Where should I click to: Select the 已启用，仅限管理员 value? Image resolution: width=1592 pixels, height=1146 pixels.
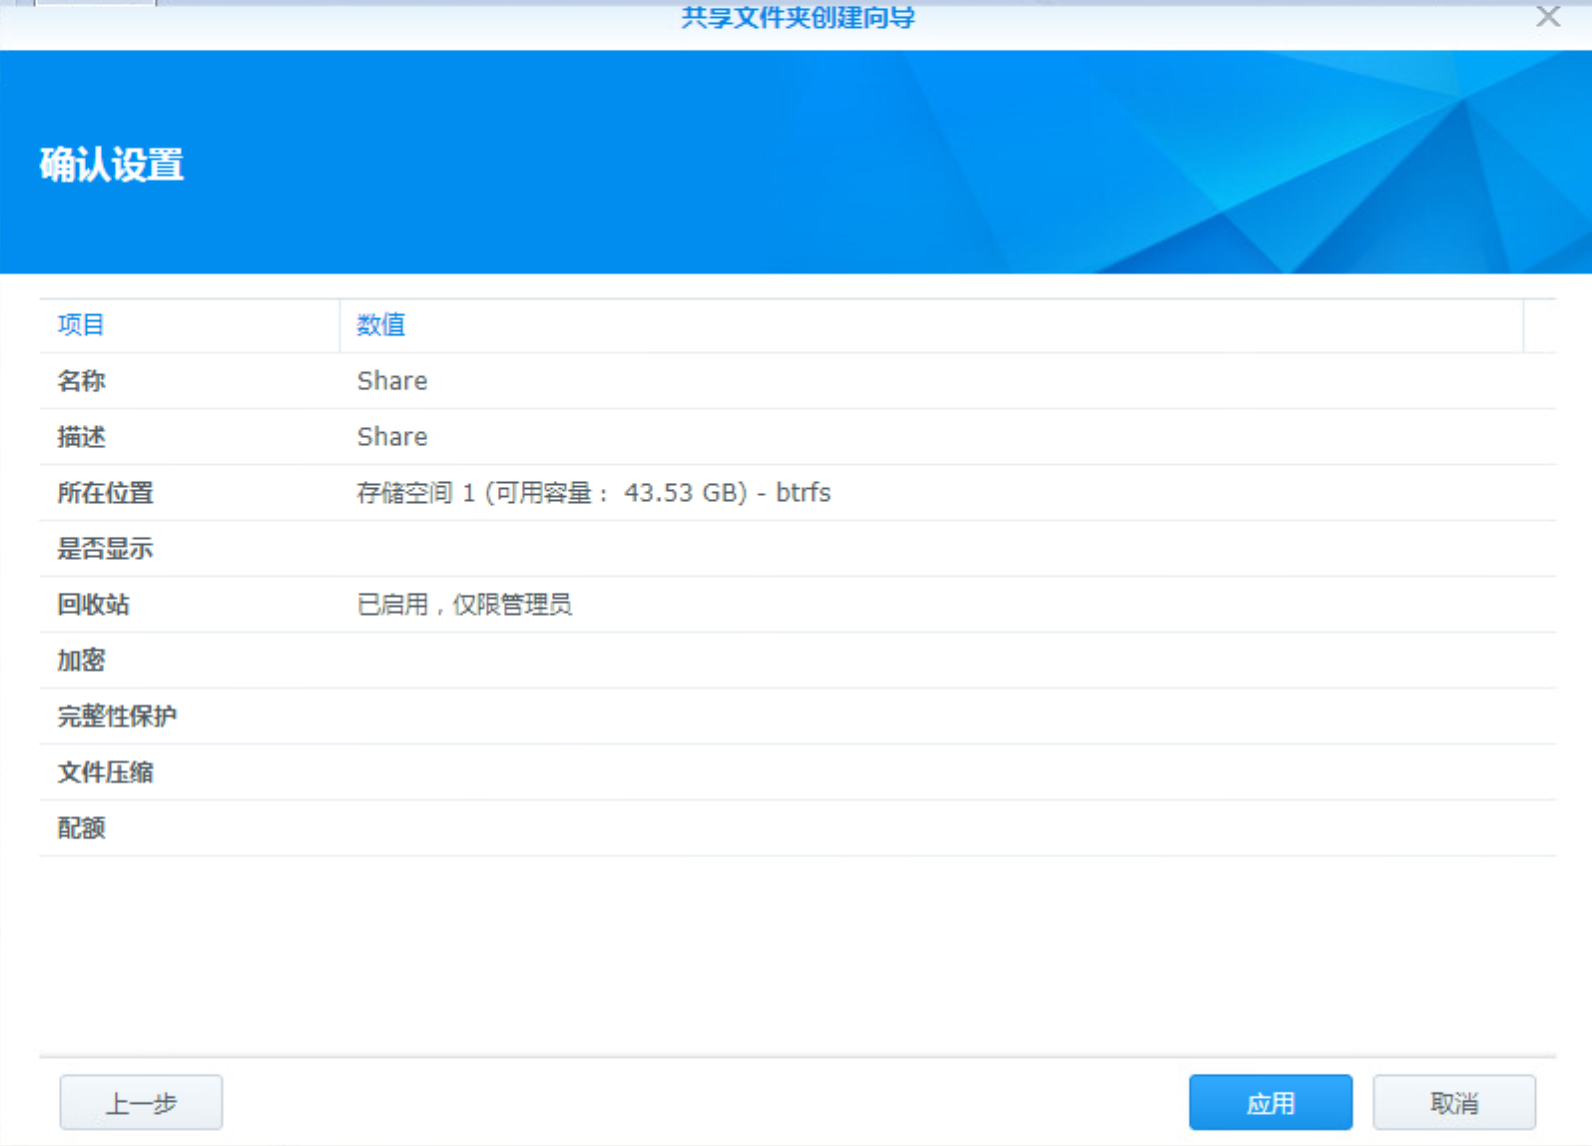tap(465, 605)
